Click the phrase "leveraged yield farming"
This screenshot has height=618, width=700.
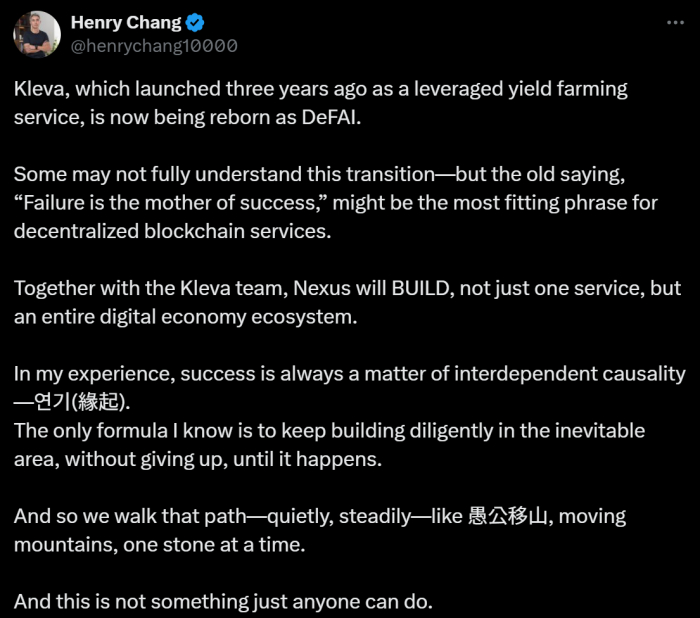(x=521, y=89)
